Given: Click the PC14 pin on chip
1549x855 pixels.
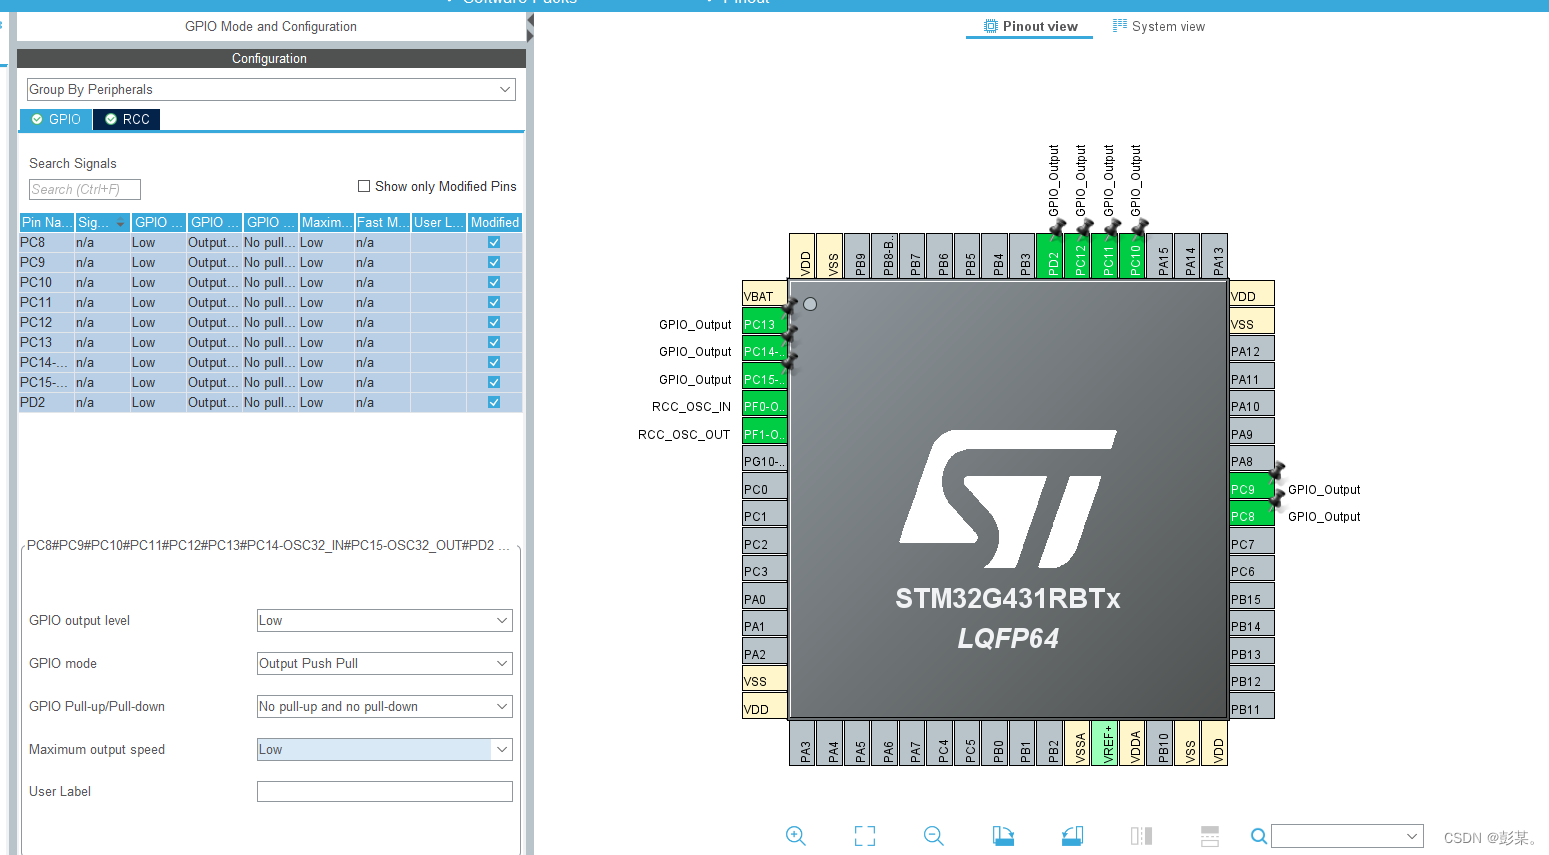Looking at the screenshot, I should coord(764,351).
